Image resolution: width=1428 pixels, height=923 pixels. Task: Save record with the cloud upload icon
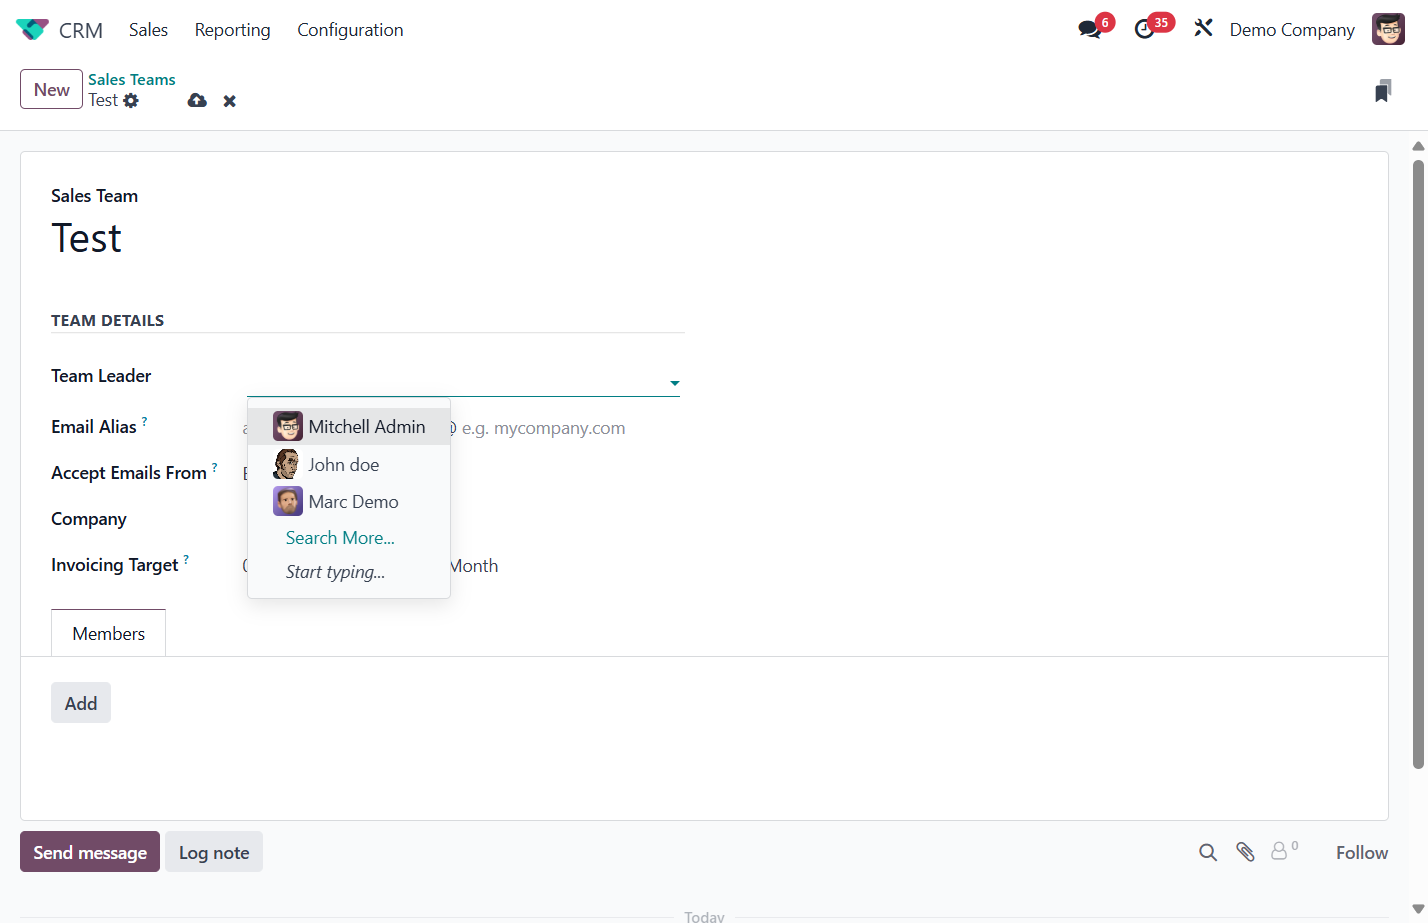197,101
